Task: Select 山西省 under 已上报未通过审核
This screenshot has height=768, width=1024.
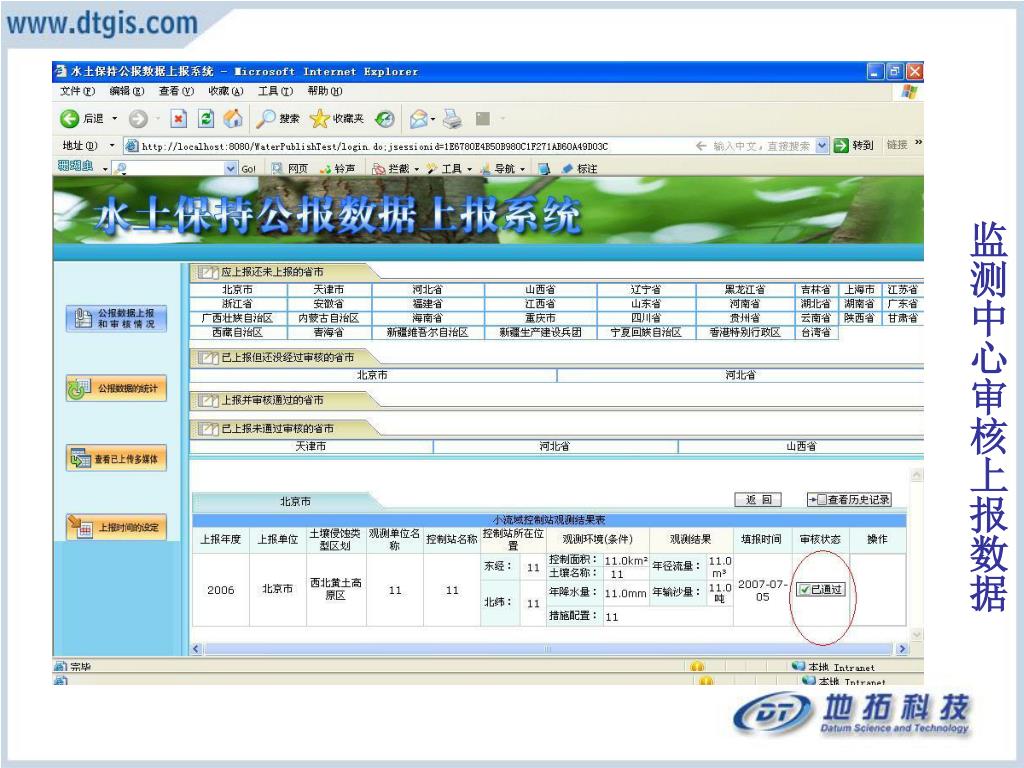Action: (801, 446)
